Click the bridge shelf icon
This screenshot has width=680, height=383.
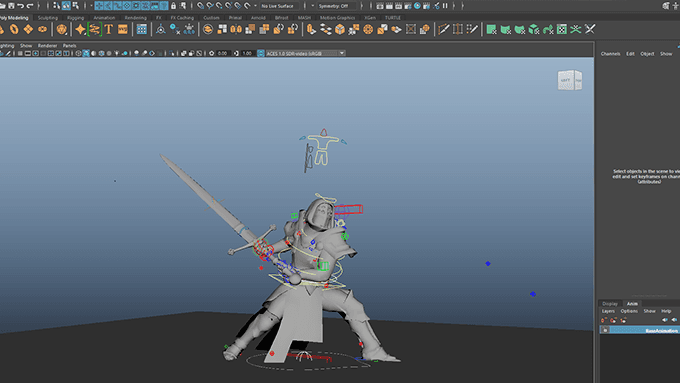tap(325, 29)
